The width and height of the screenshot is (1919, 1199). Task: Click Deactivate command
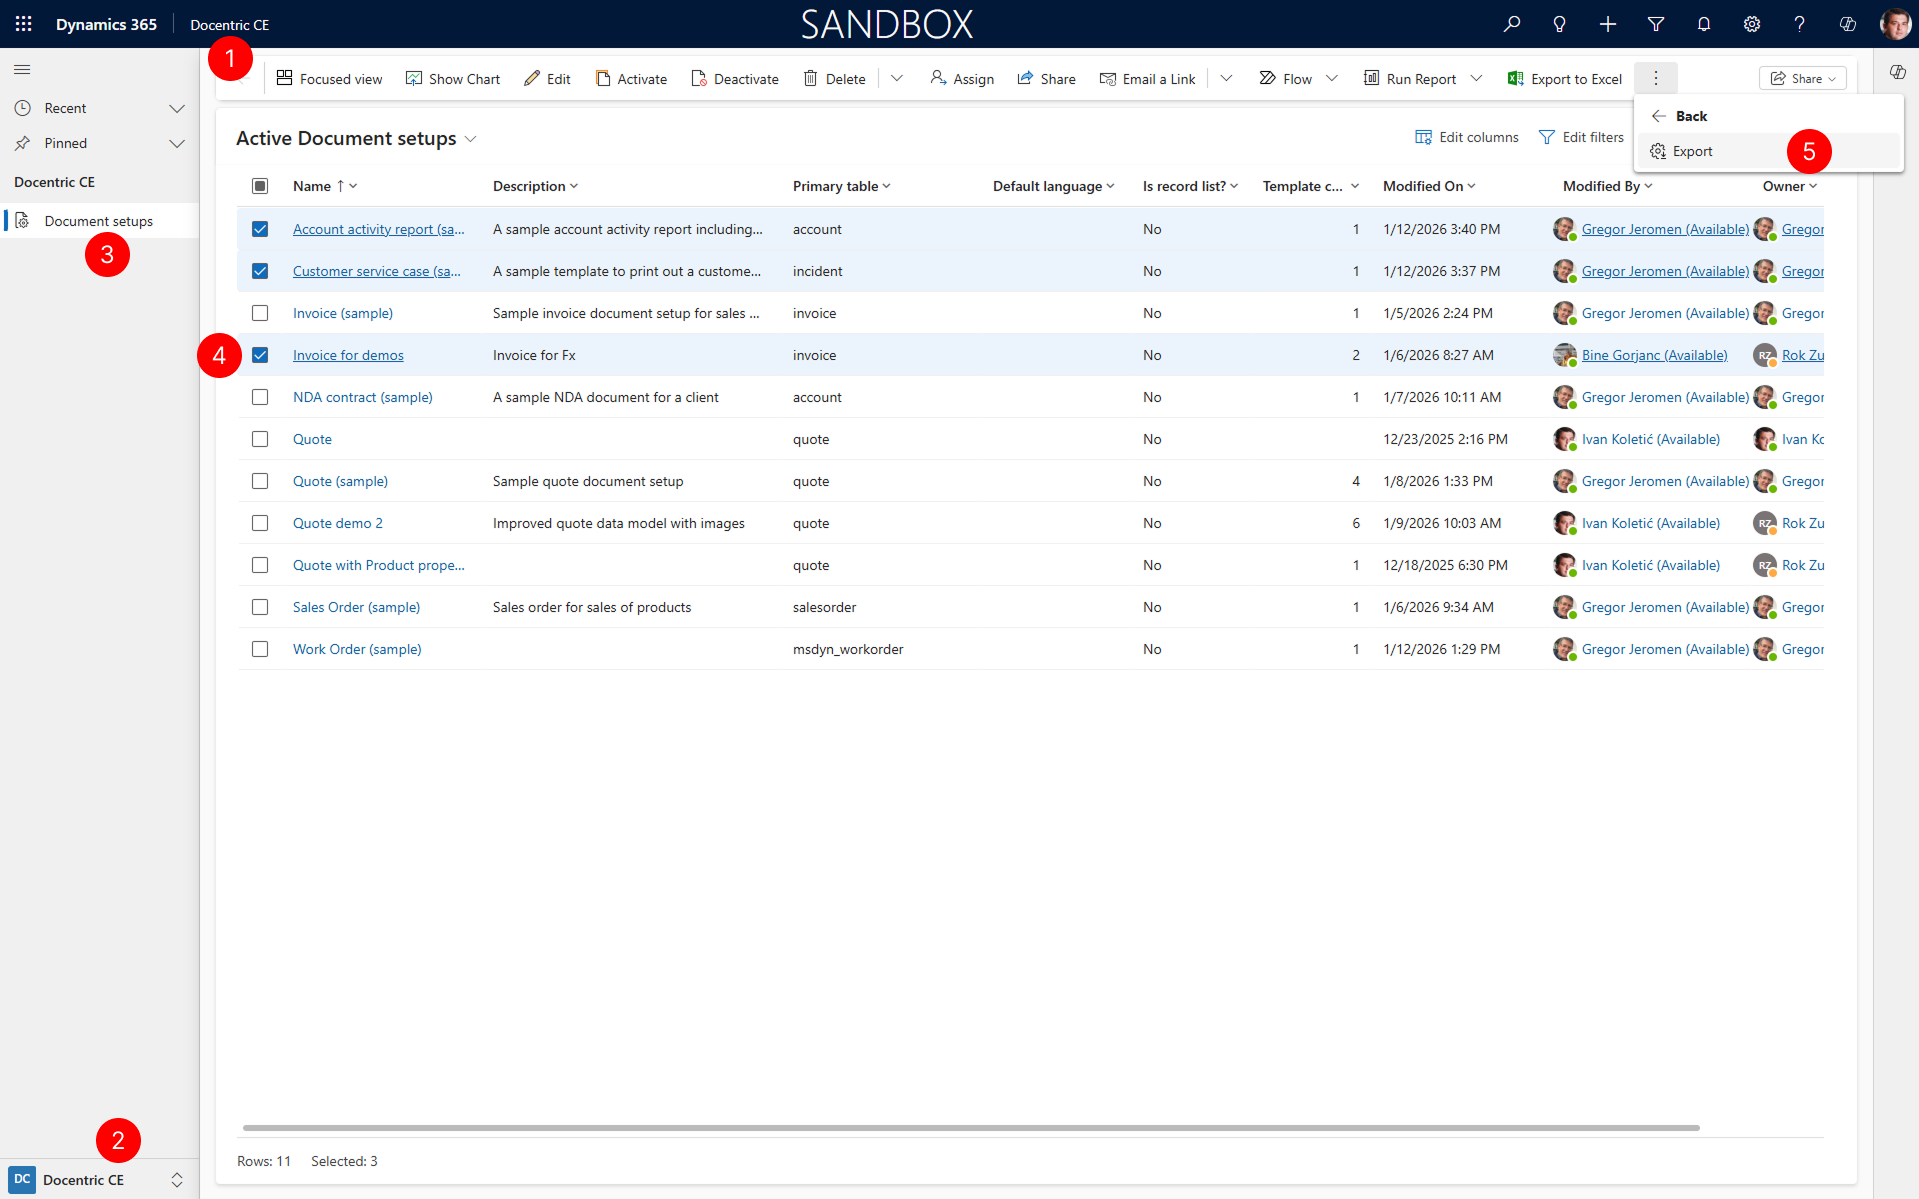click(735, 78)
